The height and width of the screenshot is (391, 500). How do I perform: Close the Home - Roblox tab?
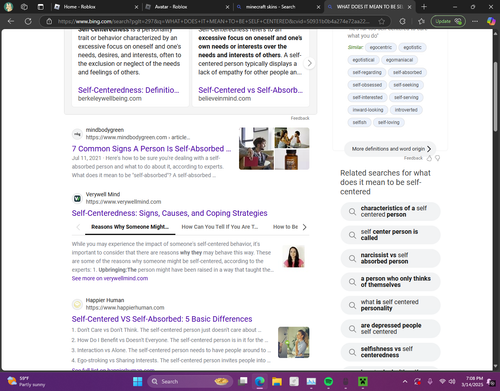(x=136, y=7)
